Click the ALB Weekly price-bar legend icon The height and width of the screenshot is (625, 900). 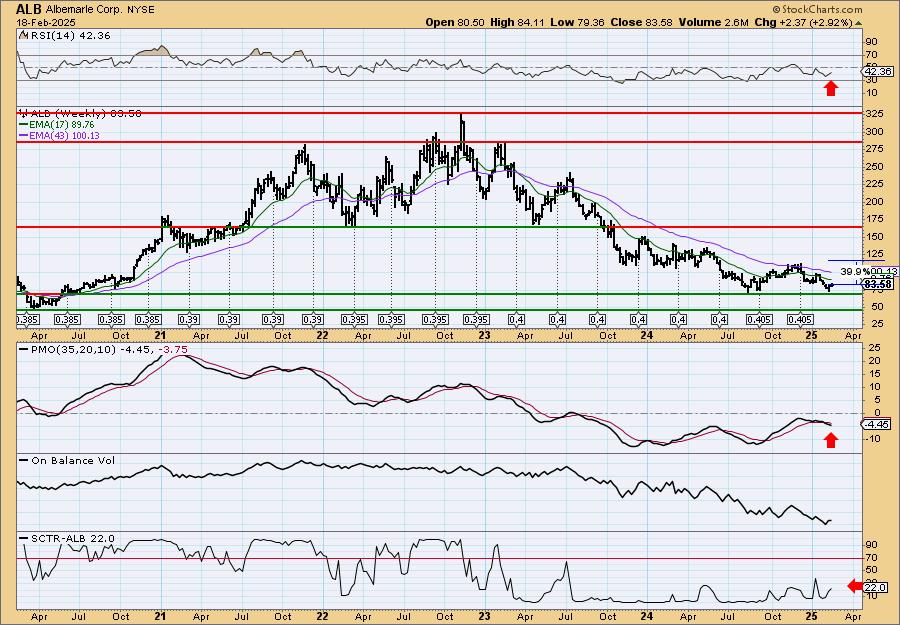[23, 113]
